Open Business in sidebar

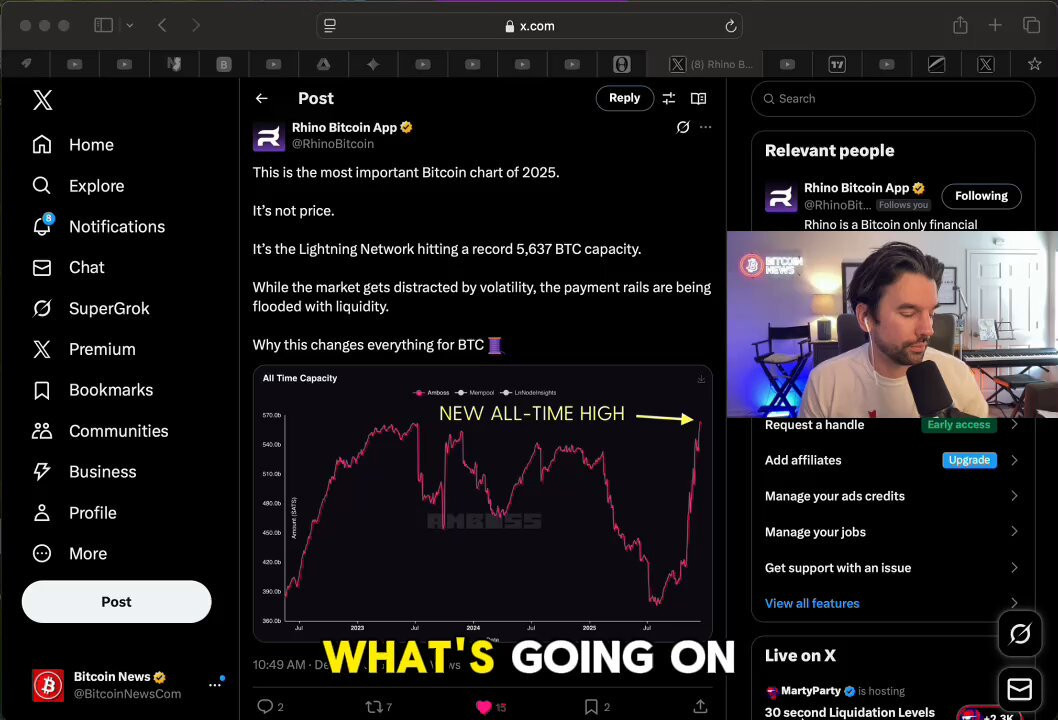pos(84,472)
